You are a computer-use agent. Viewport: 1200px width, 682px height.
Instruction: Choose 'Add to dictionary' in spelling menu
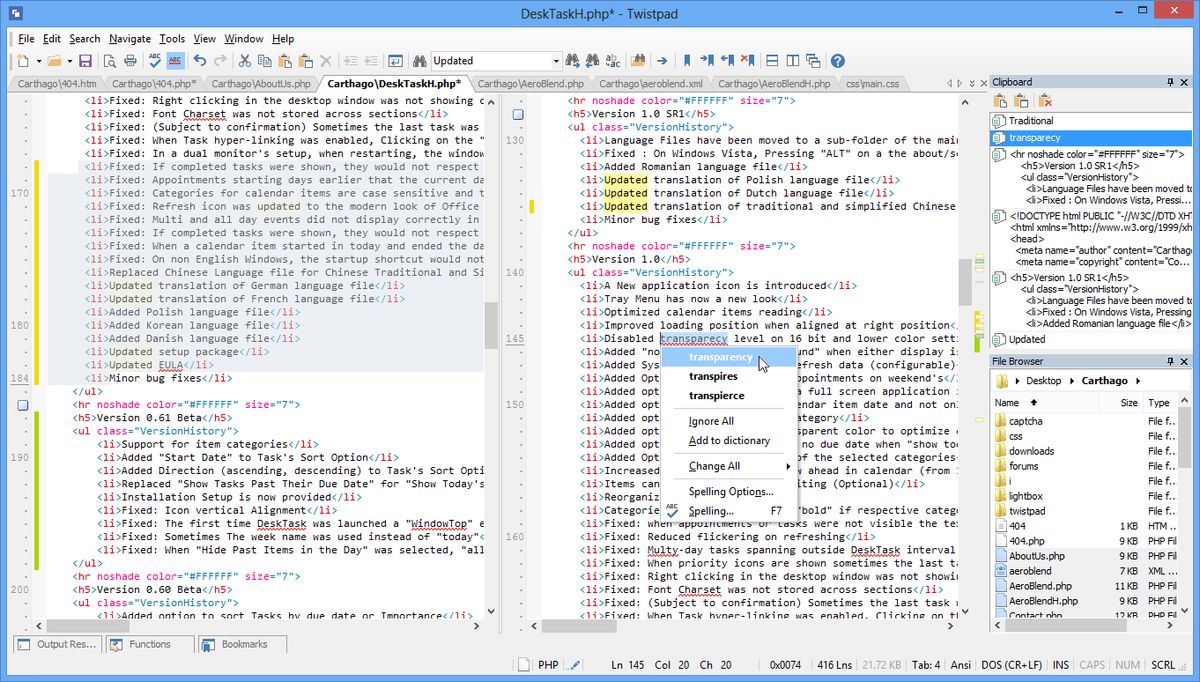[728, 440]
